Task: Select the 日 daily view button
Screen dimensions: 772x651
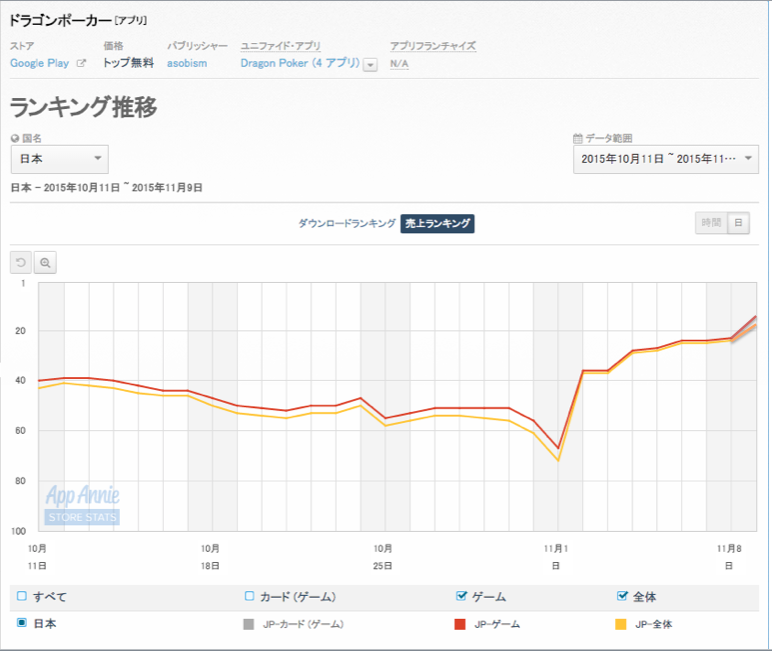Action: click(739, 223)
